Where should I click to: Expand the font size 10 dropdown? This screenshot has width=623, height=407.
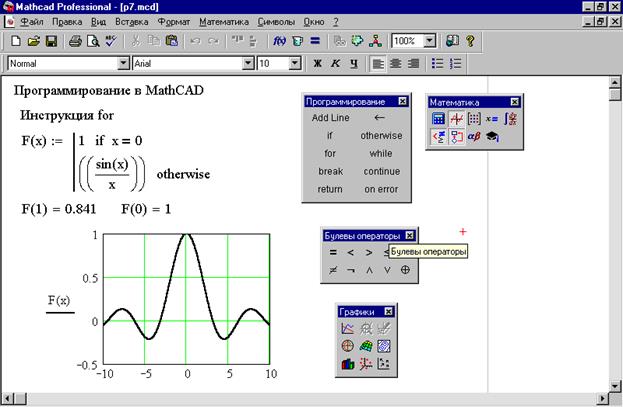[294, 63]
